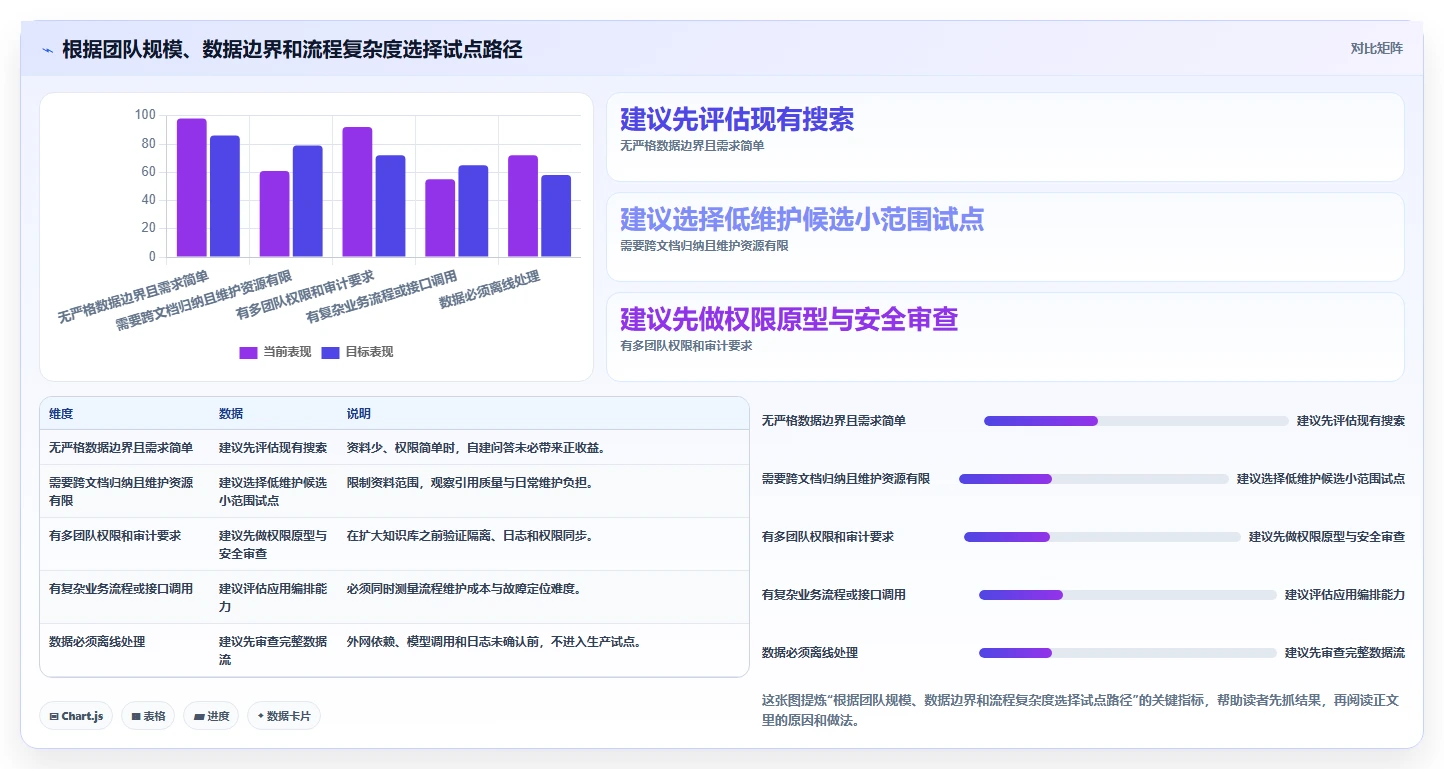The width and height of the screenshot is (1444, 769).
Task: Click the 对比矩阵 badge in the header
Action: (x=1376, y=48)
